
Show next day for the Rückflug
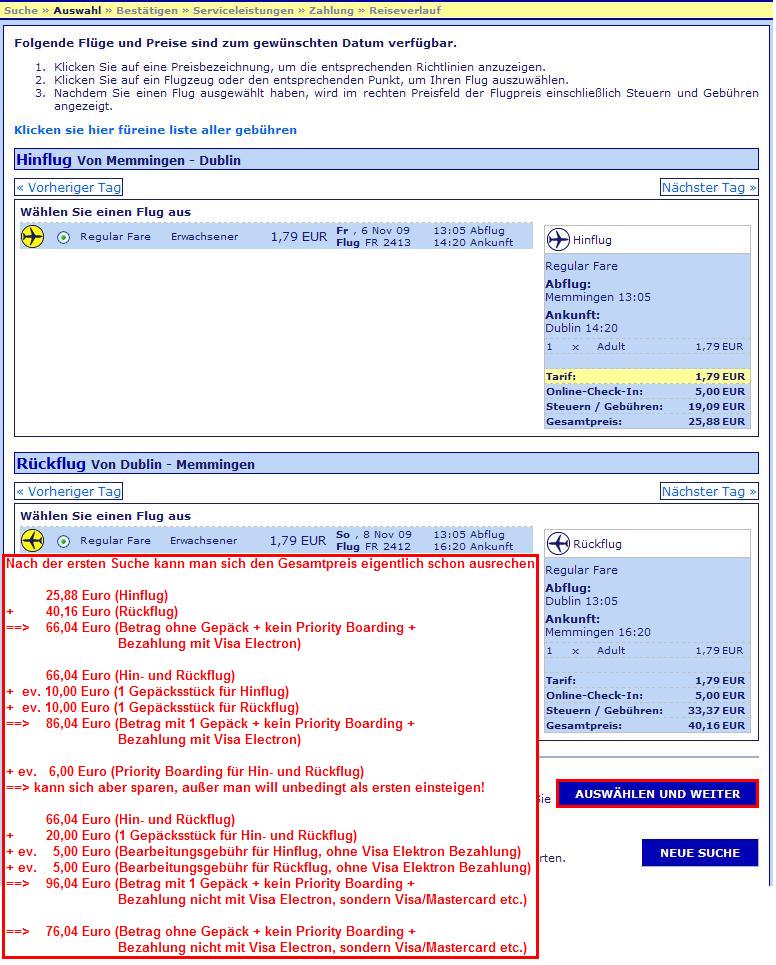[x=709, y=491]
